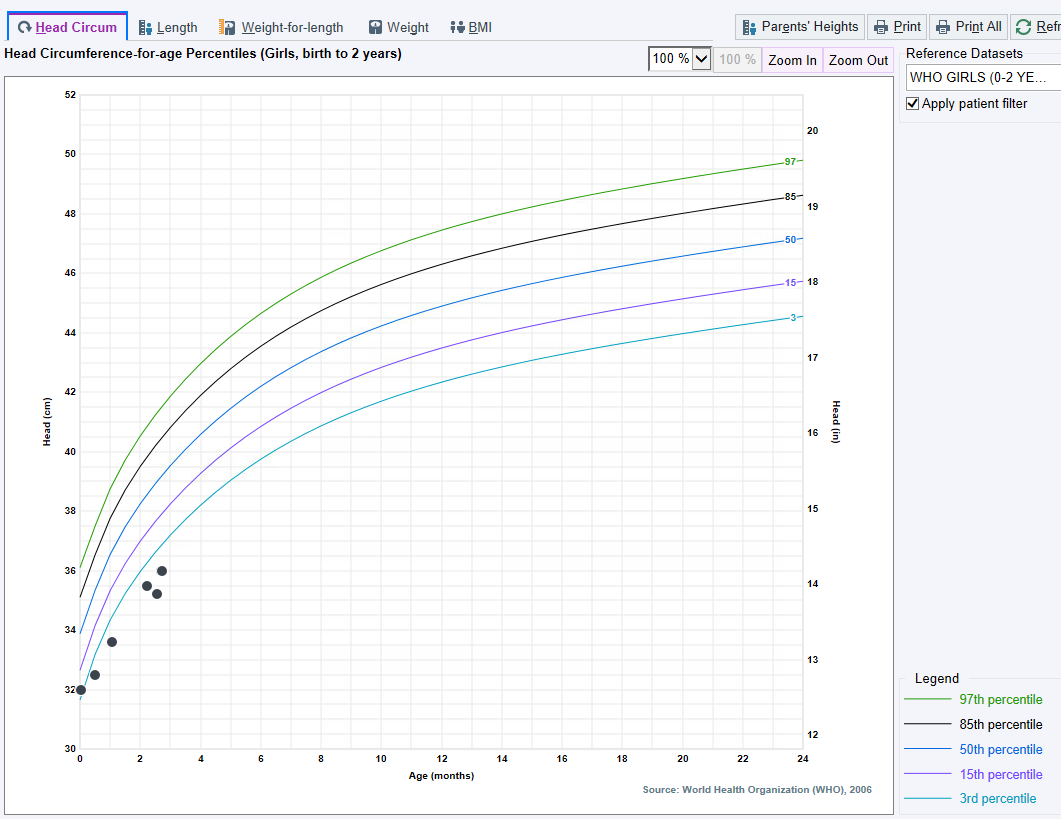Click the BMI people icon
Viewport: 1061px width, 819px height.
(x=457, y=27)
